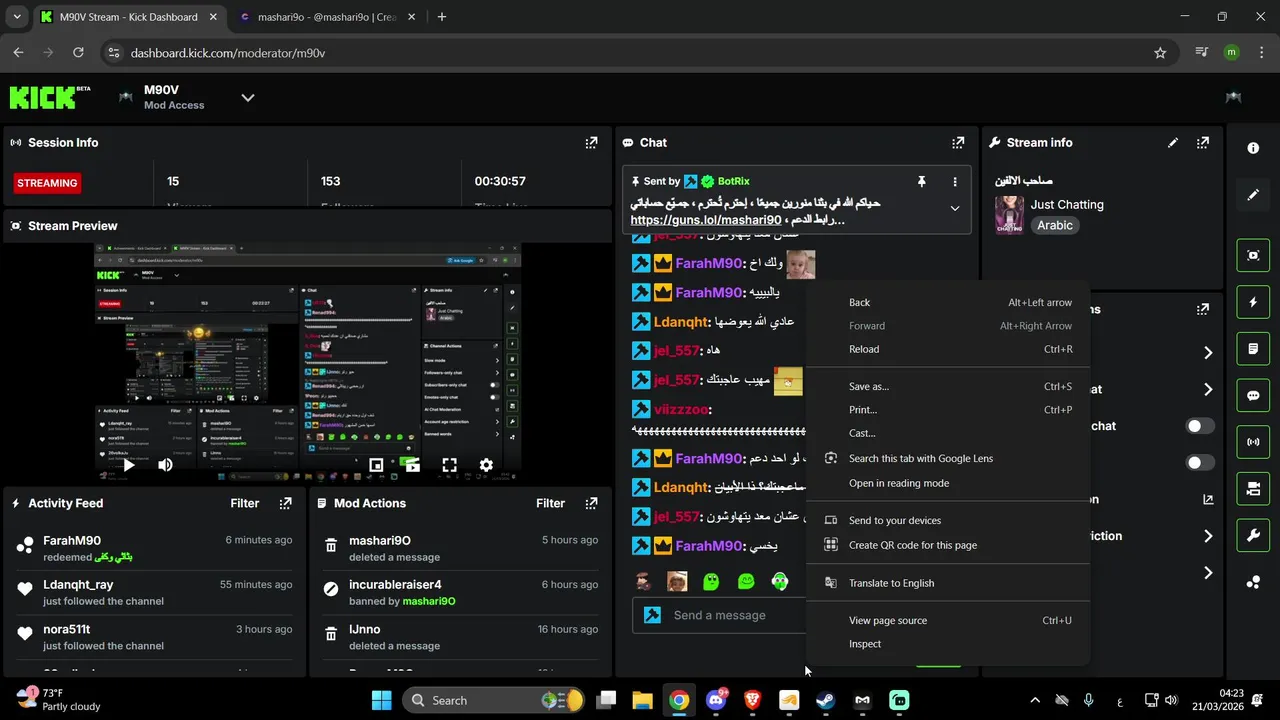Toggle the chat bubble sidebar icon
Image resolution: width=1280 pixels, height=720 pixels.
click(x=1253, y=395)
